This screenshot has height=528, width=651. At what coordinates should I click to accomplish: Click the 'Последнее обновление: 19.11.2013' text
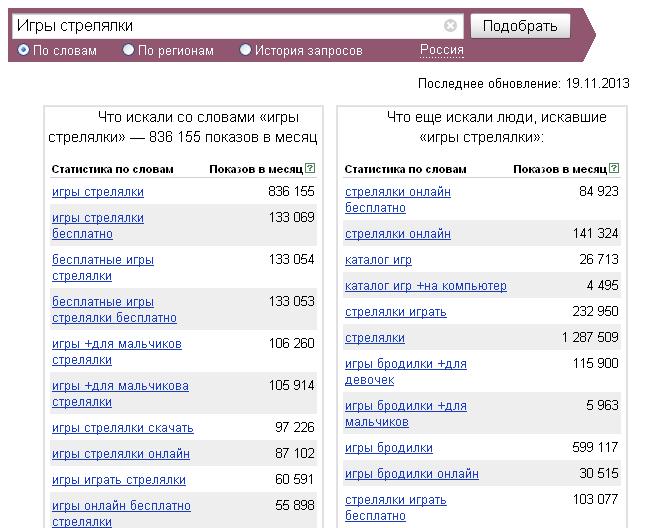click(524, 83)
